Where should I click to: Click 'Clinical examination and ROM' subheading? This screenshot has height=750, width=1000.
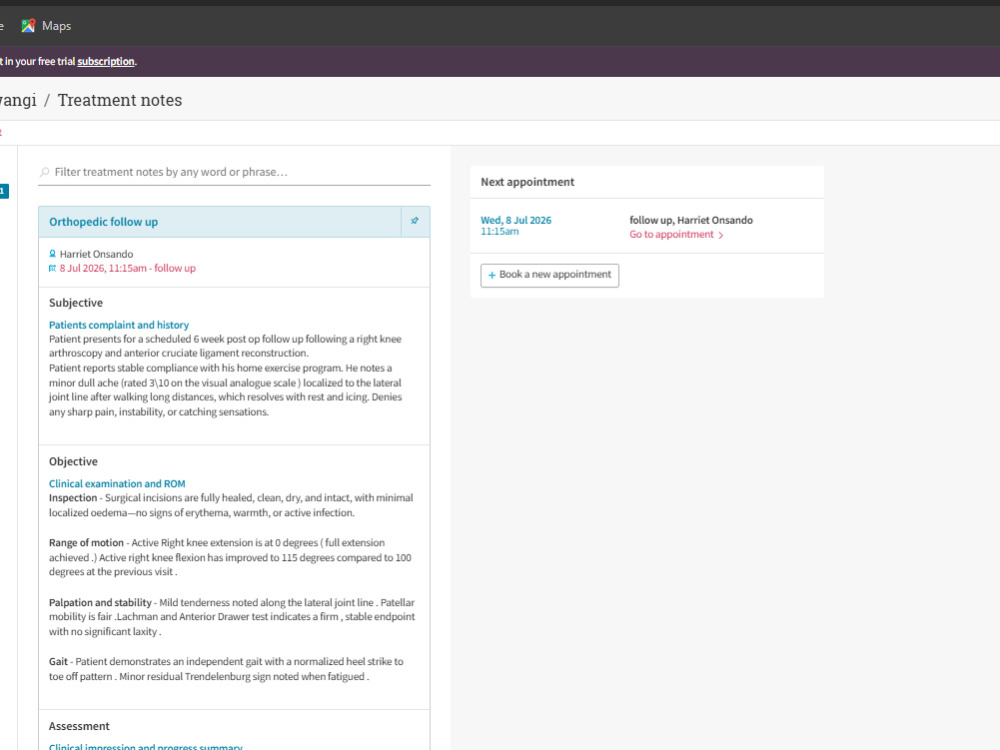tap(117, 483)
